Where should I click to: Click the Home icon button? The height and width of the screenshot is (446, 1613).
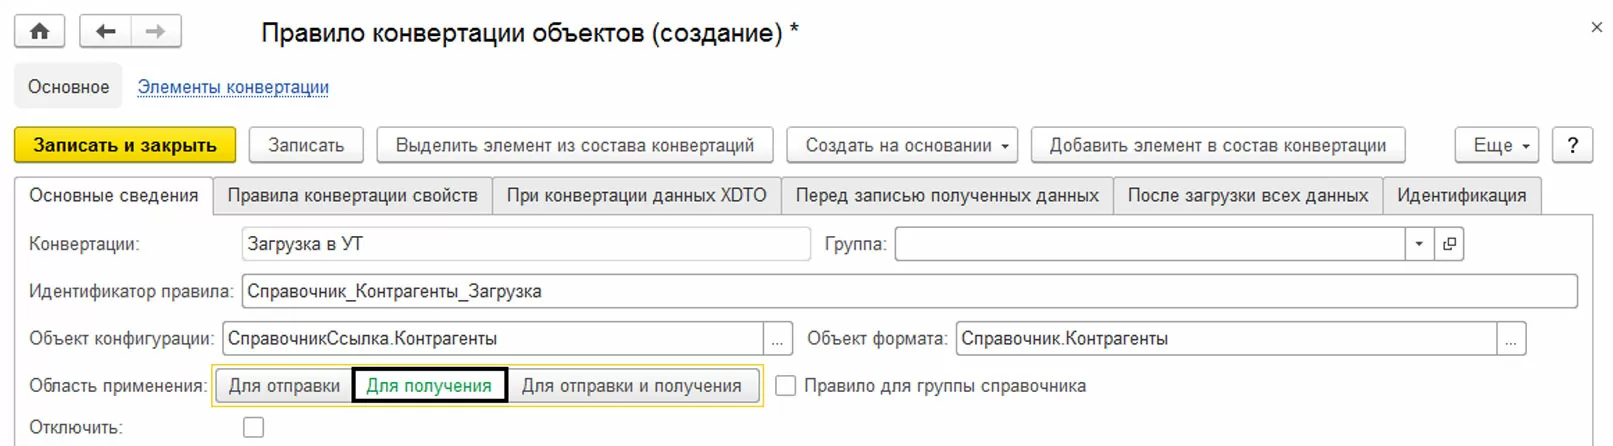[x=39, y=31]
